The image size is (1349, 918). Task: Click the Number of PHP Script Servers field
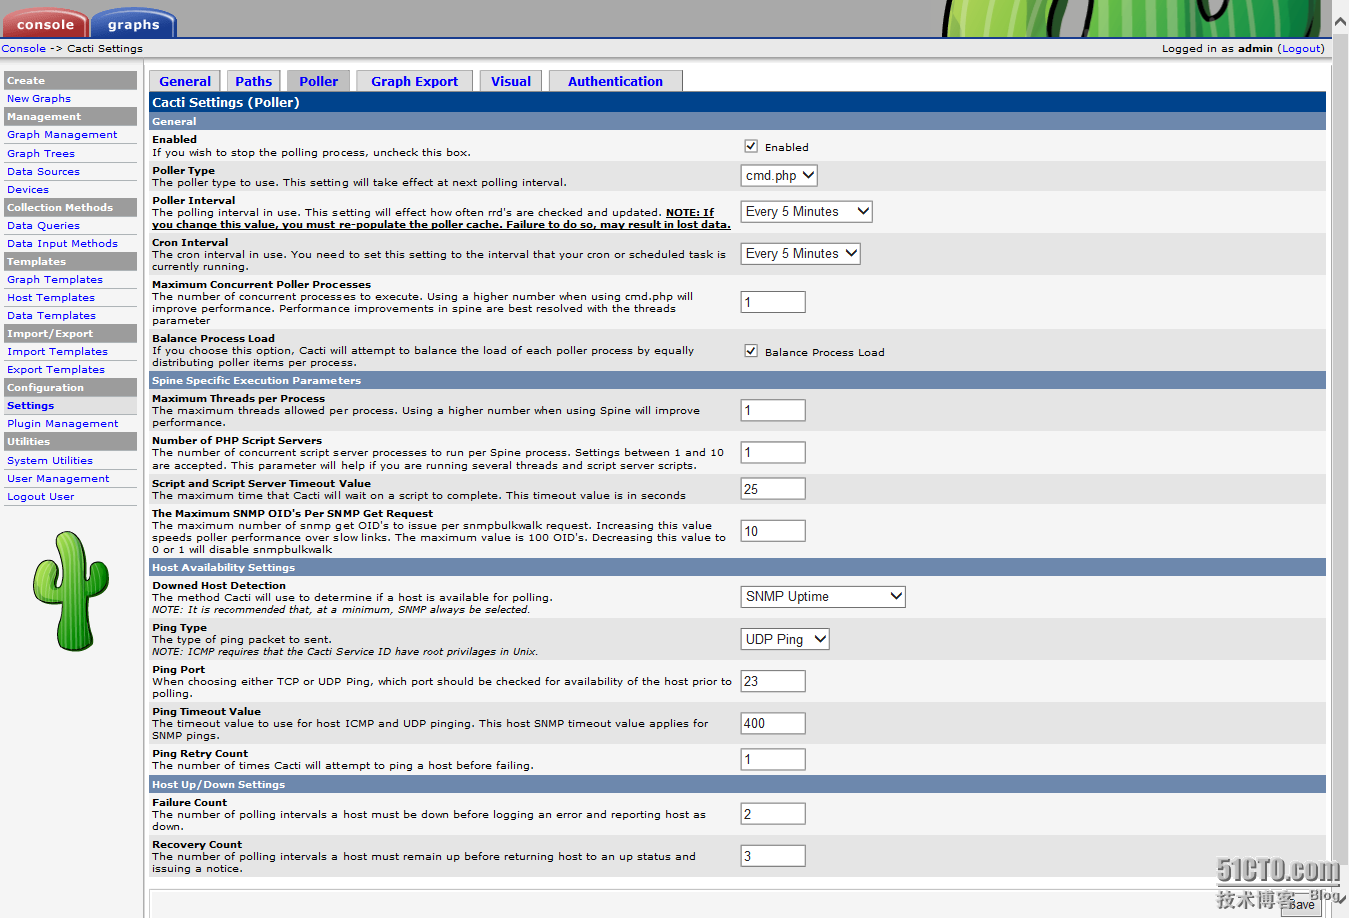(773, 452)
